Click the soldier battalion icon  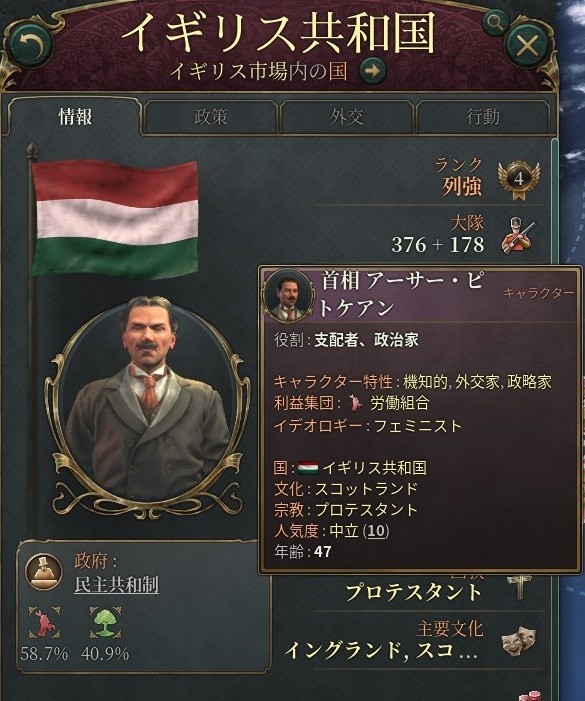click(517, 236)
